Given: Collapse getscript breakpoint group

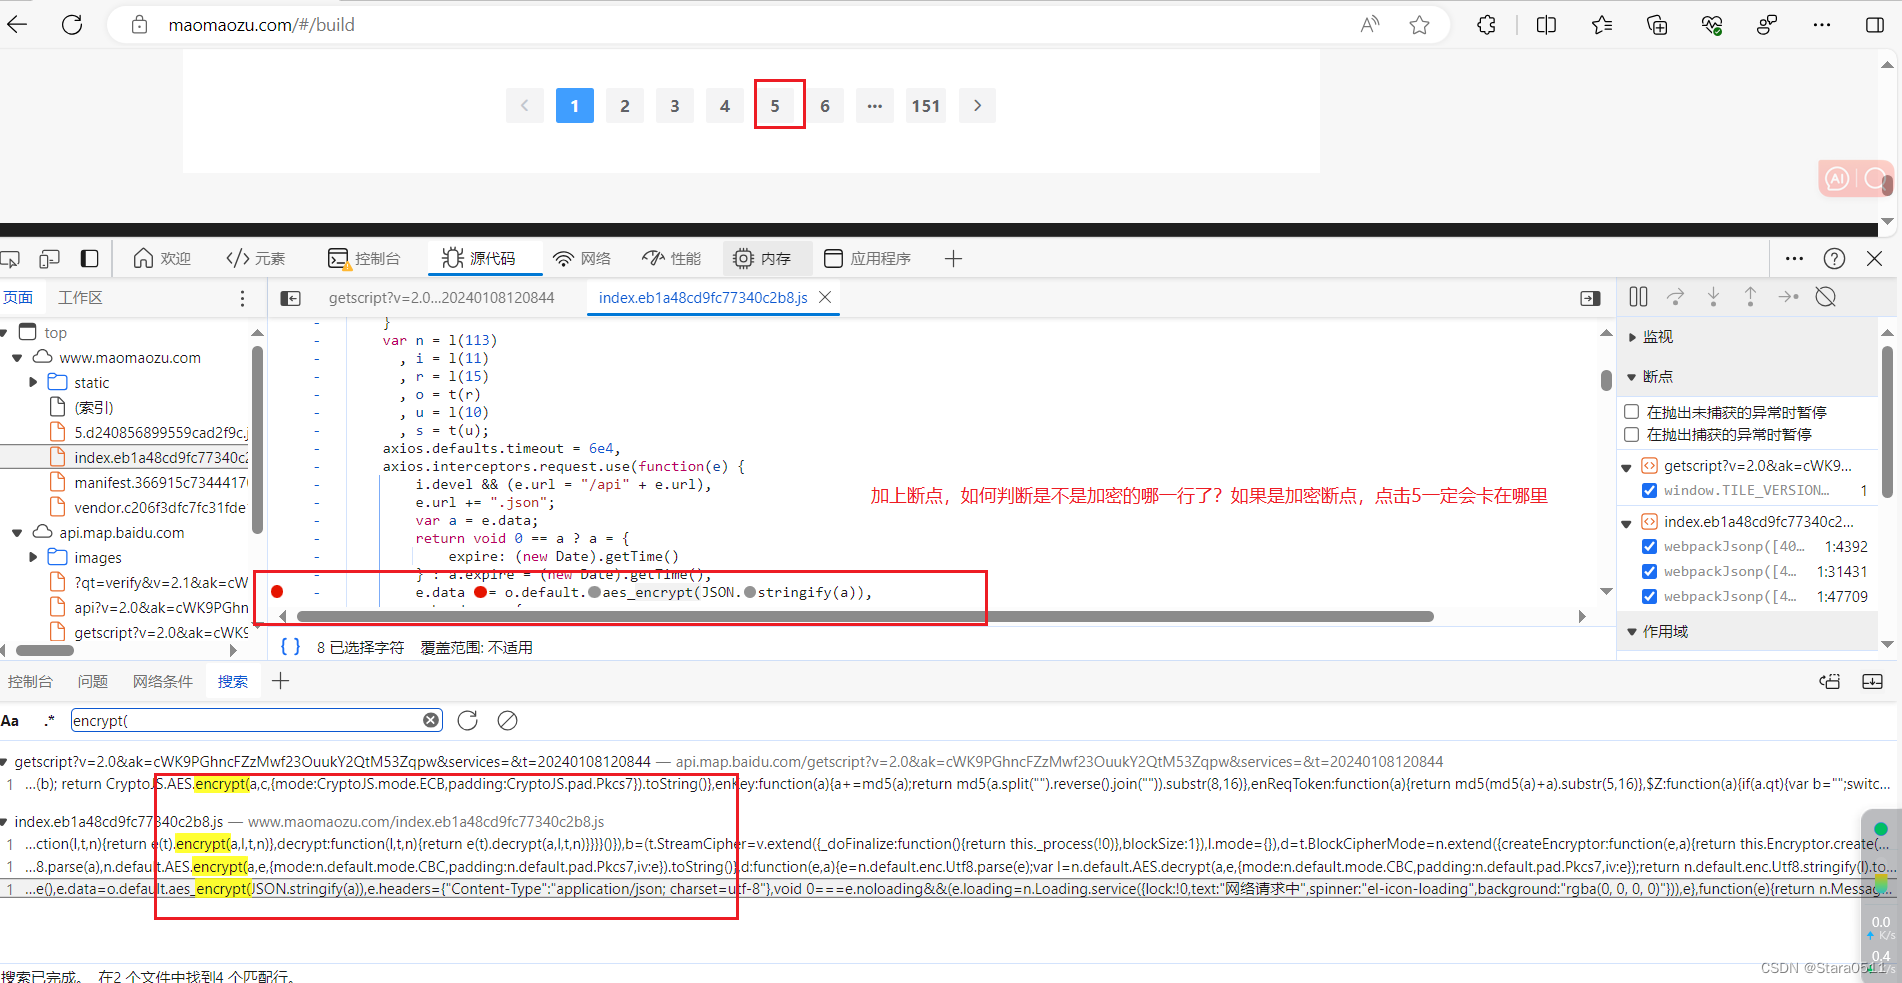Looking at the screenshot, I should pyautogui.click(x=1626, y=467).
